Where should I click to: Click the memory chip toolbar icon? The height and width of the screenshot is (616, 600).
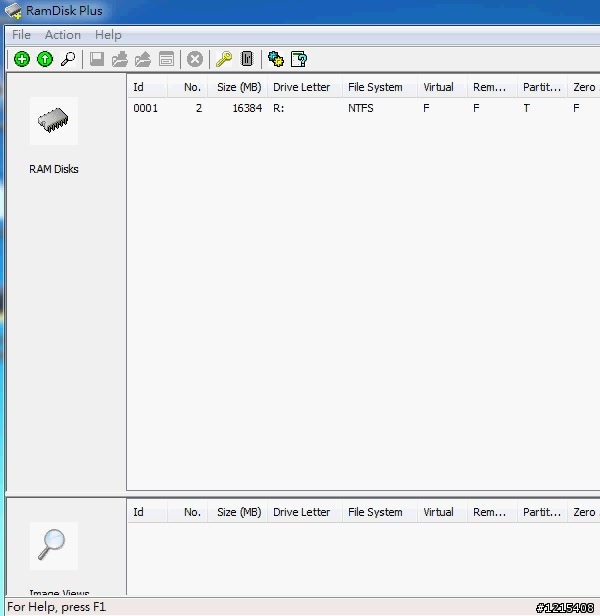pyautogui.click(x=247, y=59)
